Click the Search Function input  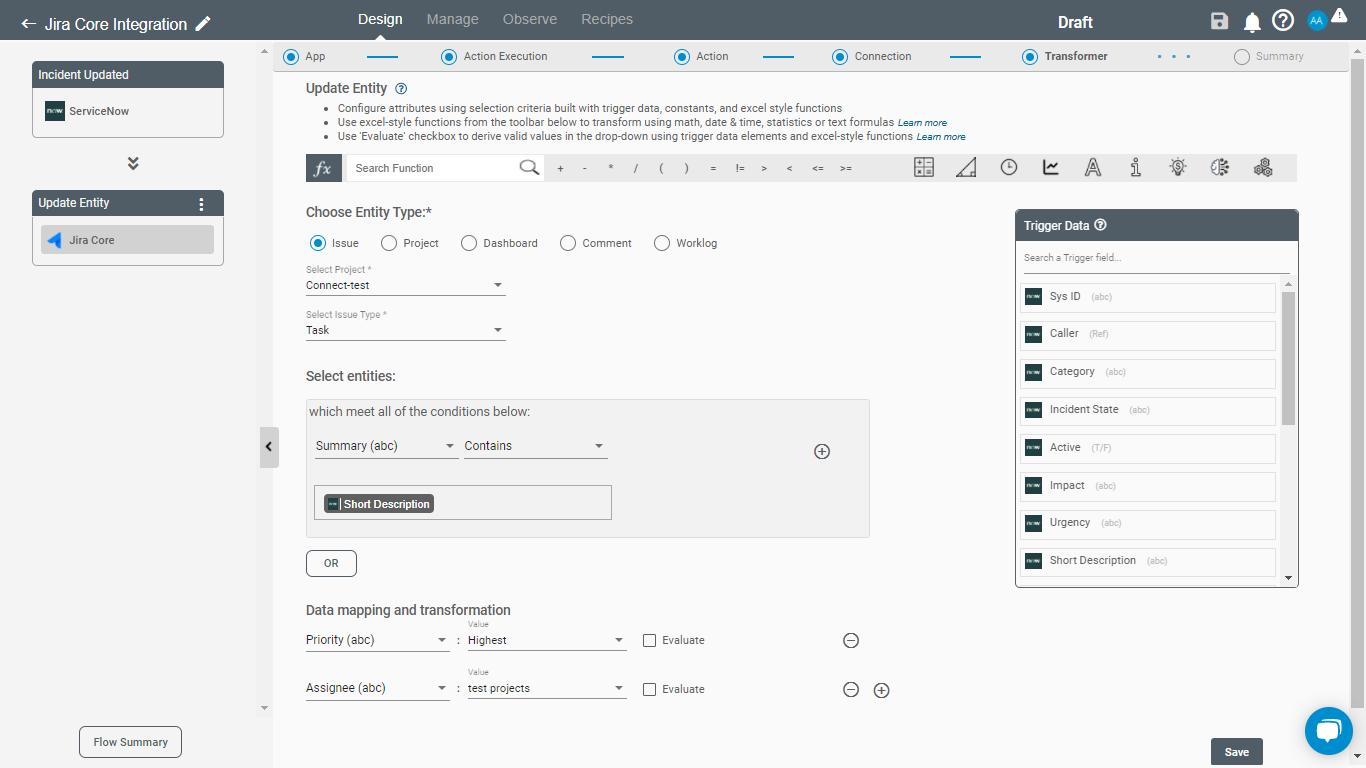[434, 168]
